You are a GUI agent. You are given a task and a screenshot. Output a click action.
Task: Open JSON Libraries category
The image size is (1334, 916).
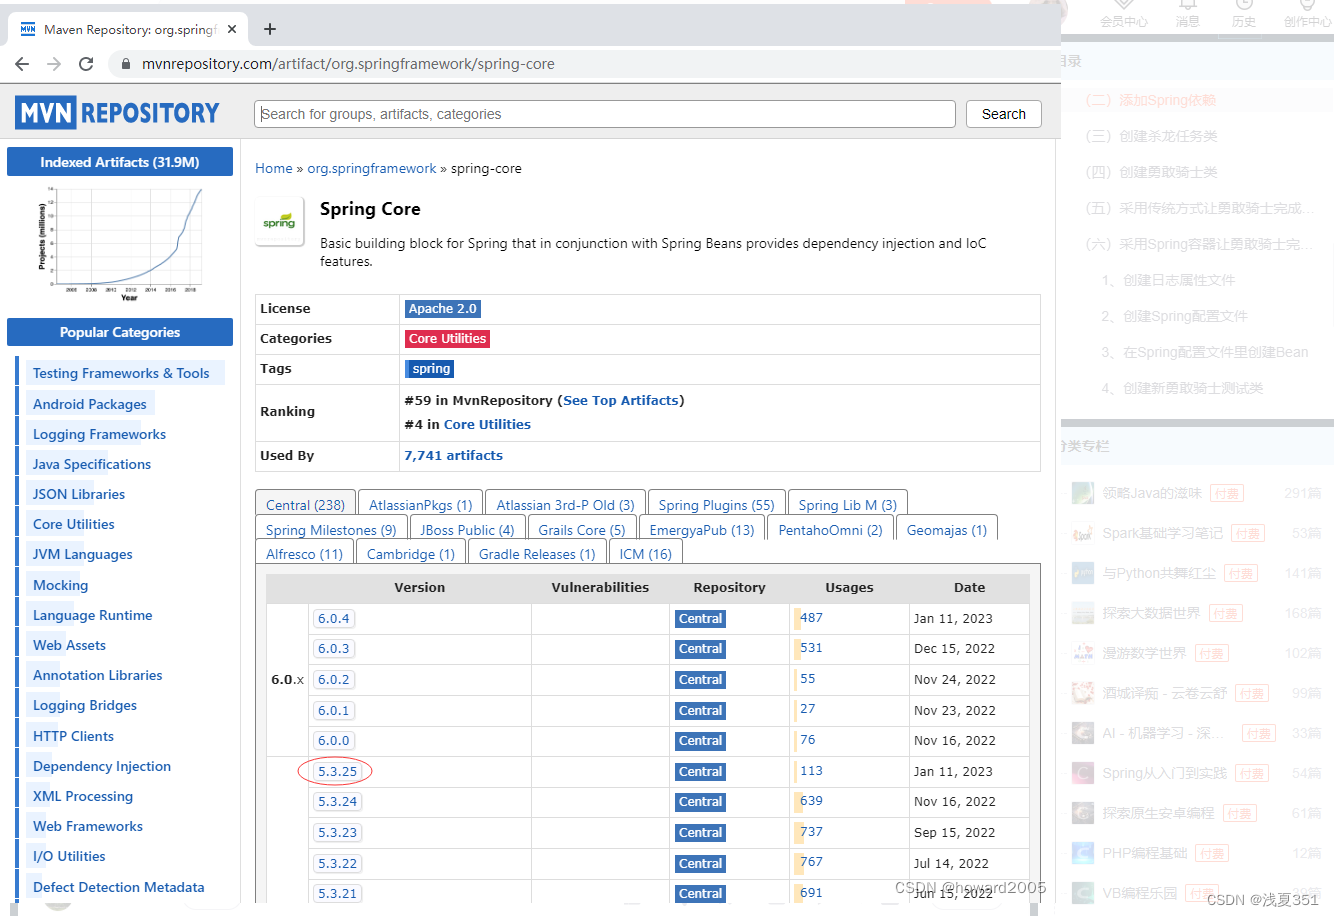pyautogui.click(x=79, y=494)
